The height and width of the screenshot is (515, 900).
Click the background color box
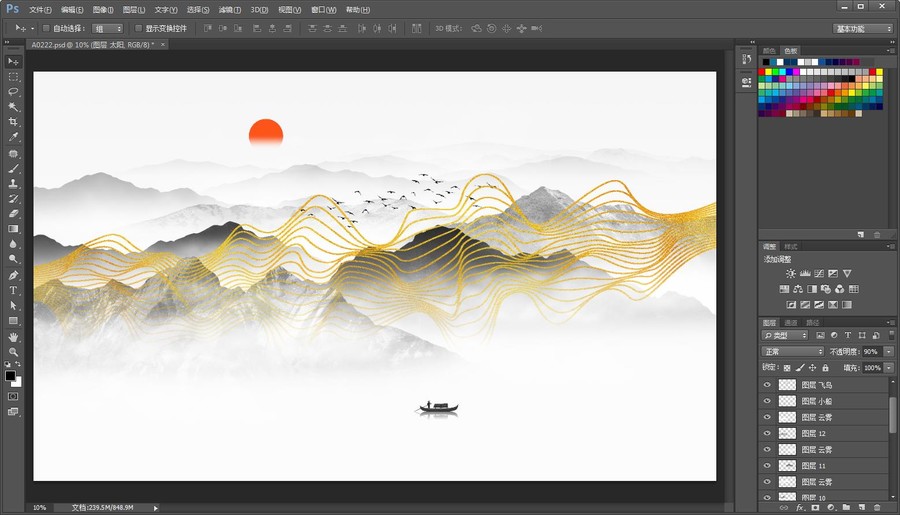(x=18, y=382)
